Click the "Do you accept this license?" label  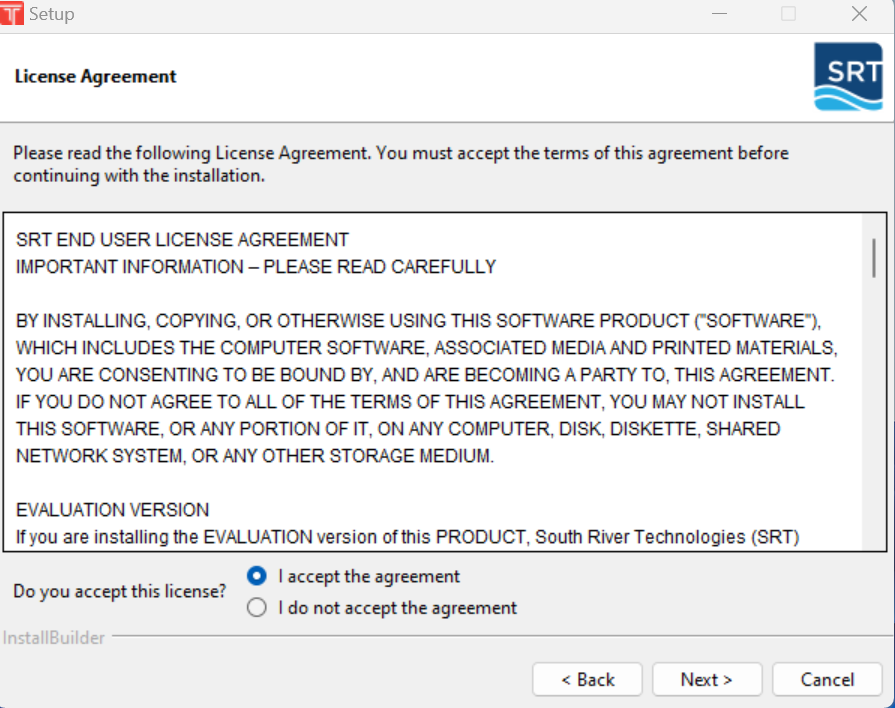pos(120,591)
